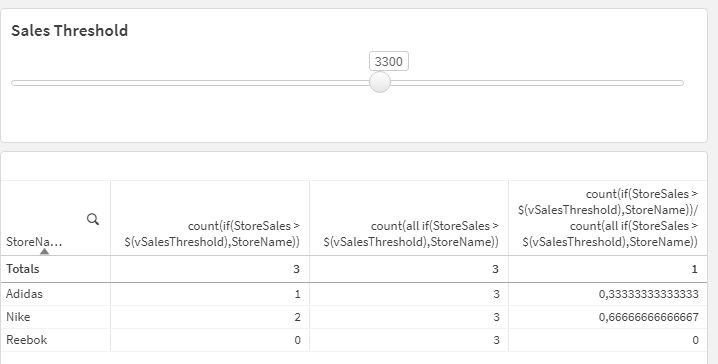Click the Sales Threshold slider handle

point(380,82)
